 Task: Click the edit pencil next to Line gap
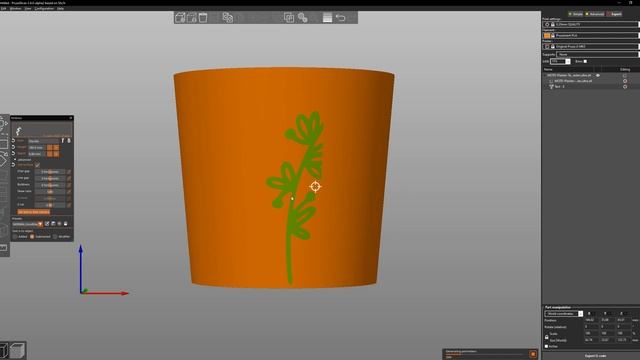(69, 178)
